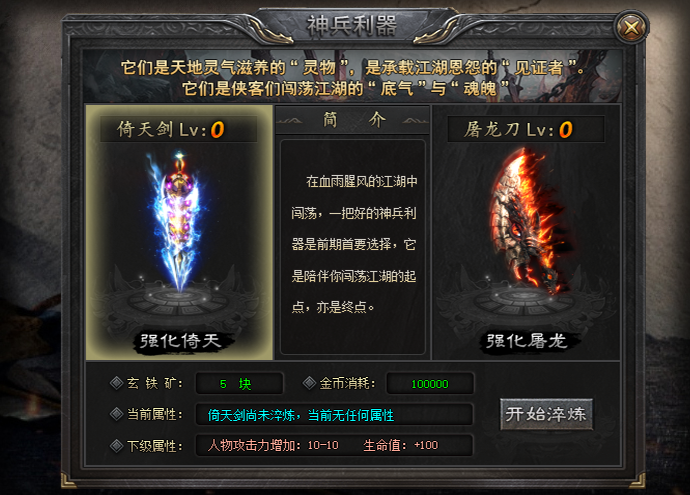Select the 倚天剑 sword image
This screenshot has width=690, height=495.
[x=178, y=222]
